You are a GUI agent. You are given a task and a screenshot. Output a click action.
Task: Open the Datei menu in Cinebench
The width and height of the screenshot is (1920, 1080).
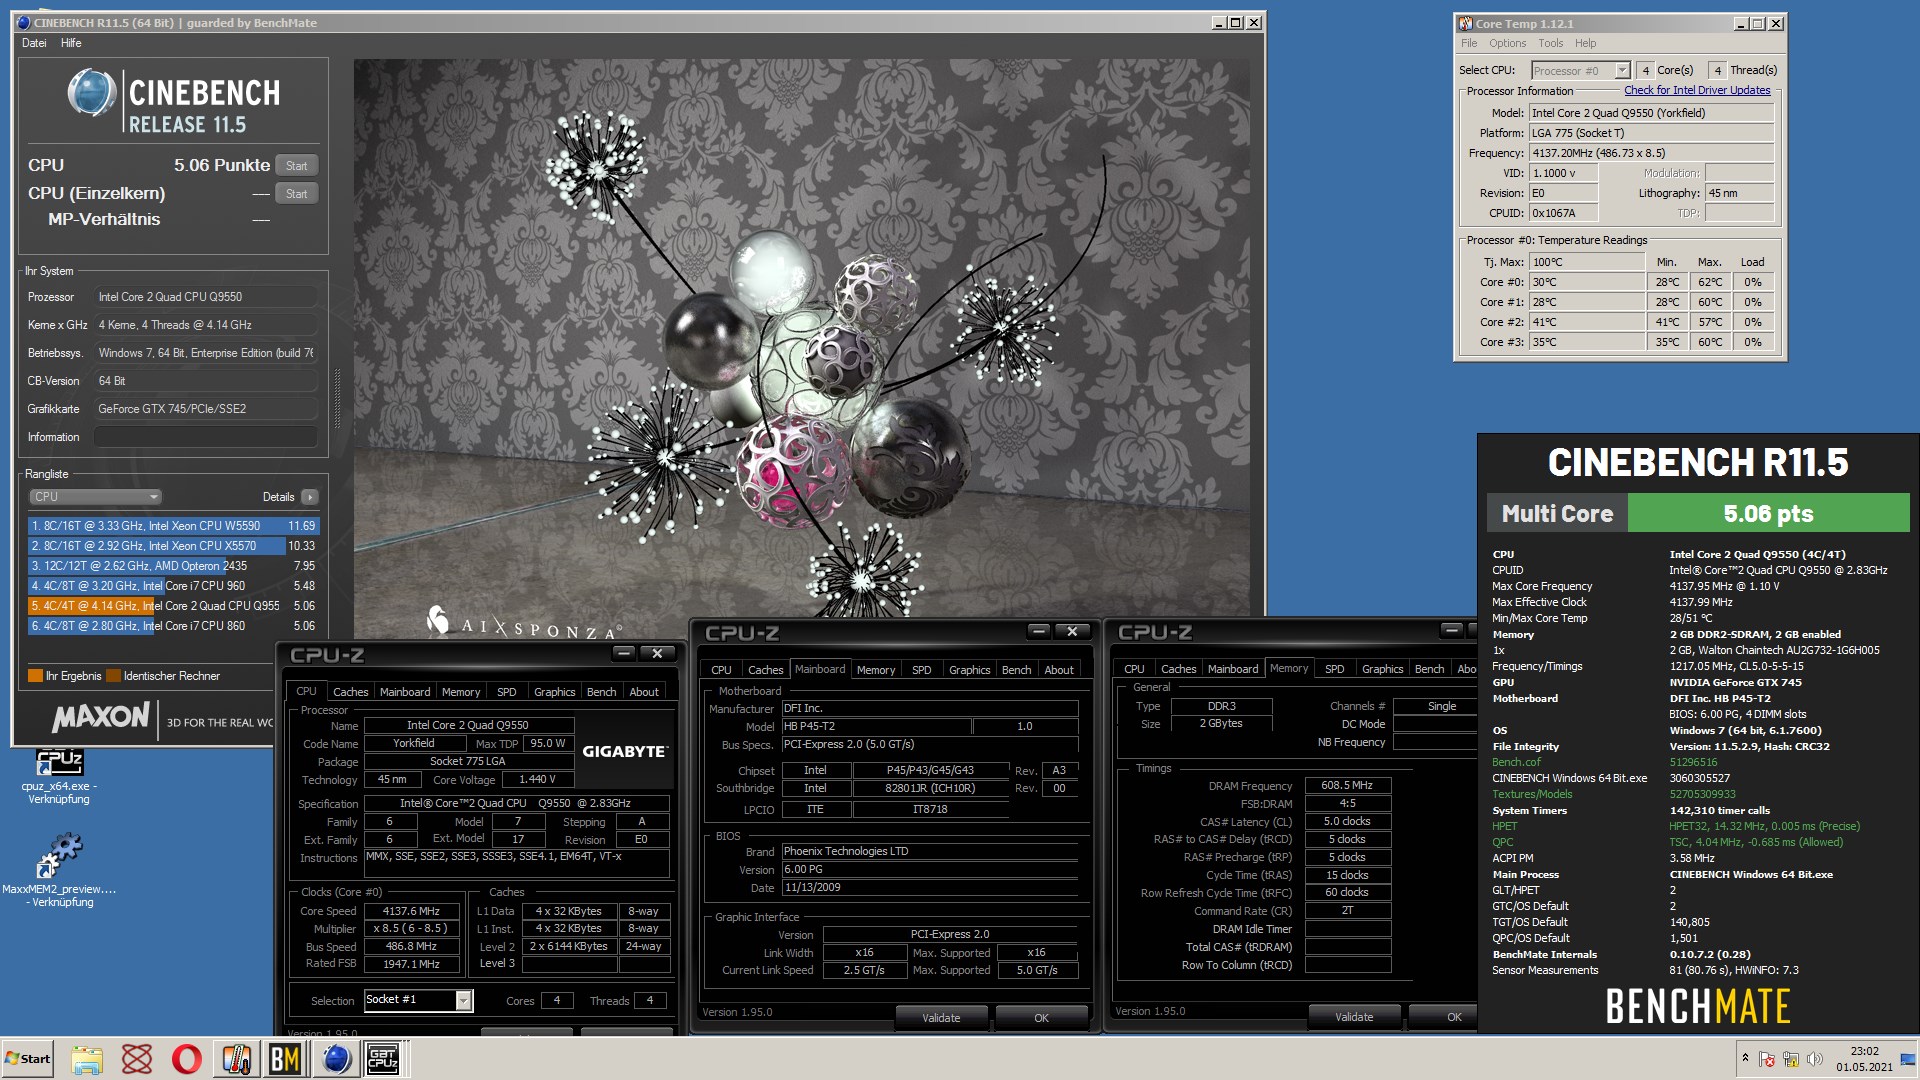click(34, 43)
